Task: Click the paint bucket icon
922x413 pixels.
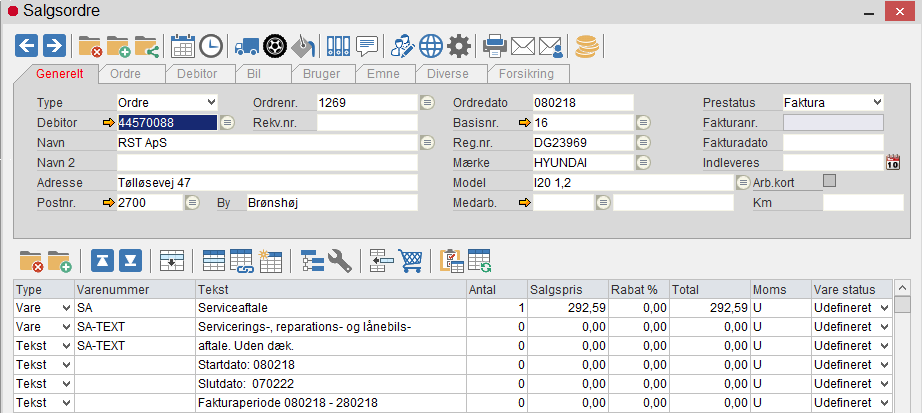Action: pyautogui.click(x=303, y=45)
